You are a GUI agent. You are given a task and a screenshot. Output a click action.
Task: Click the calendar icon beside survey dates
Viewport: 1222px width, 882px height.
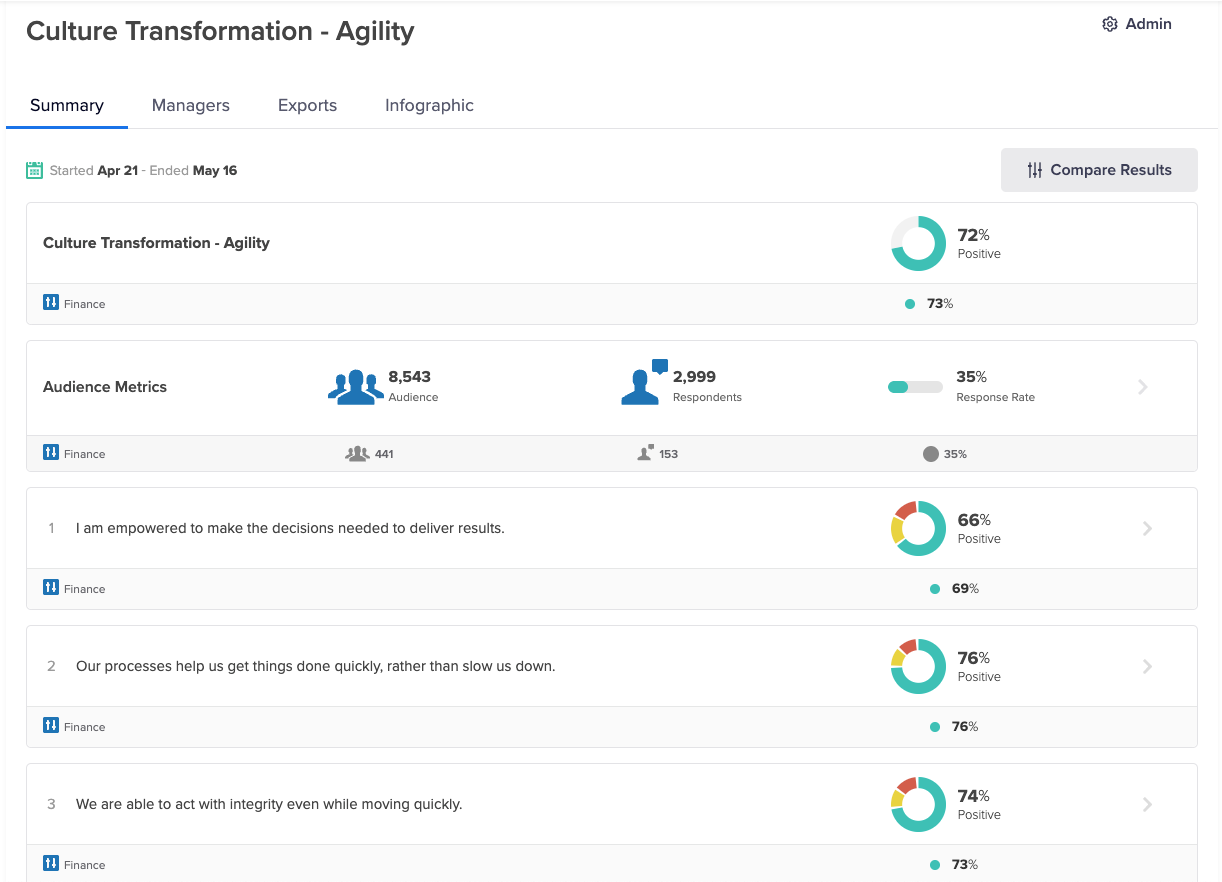pyautogui.click(x=35, y=170)
